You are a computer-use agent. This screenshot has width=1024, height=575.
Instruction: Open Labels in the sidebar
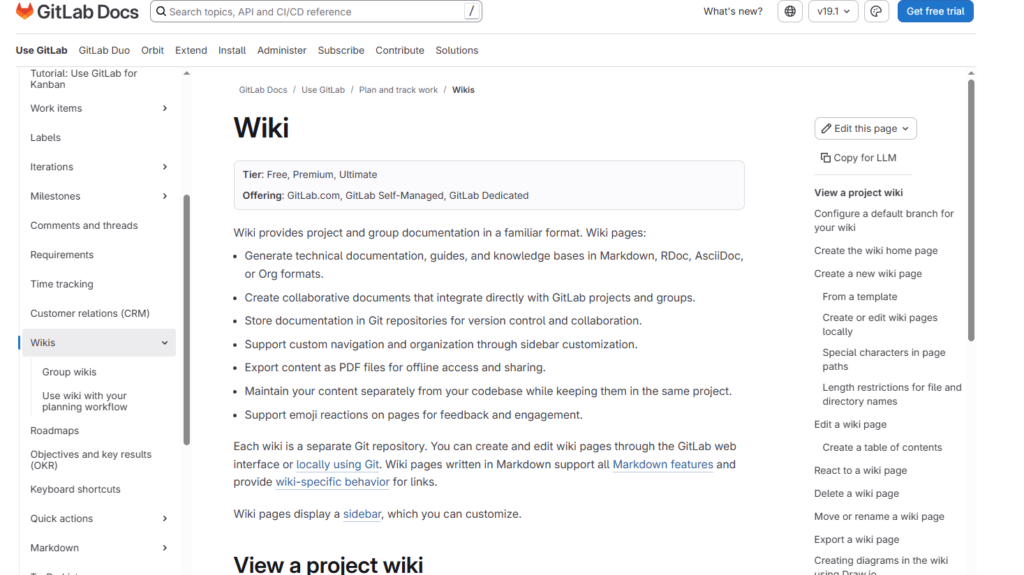click(x=45, y=138)
